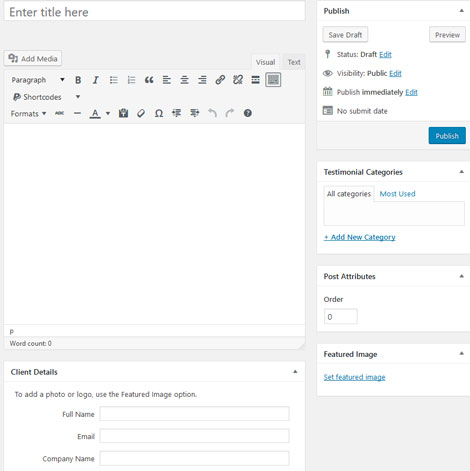
Task: Toggle the toolbar kitchen sink button
Action: coord(273,80)
